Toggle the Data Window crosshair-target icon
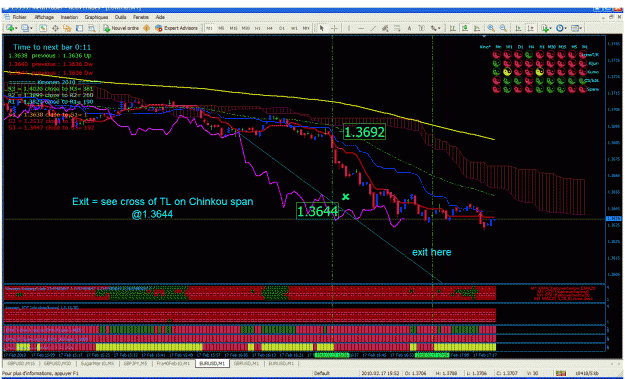 [x=55, y=28]
